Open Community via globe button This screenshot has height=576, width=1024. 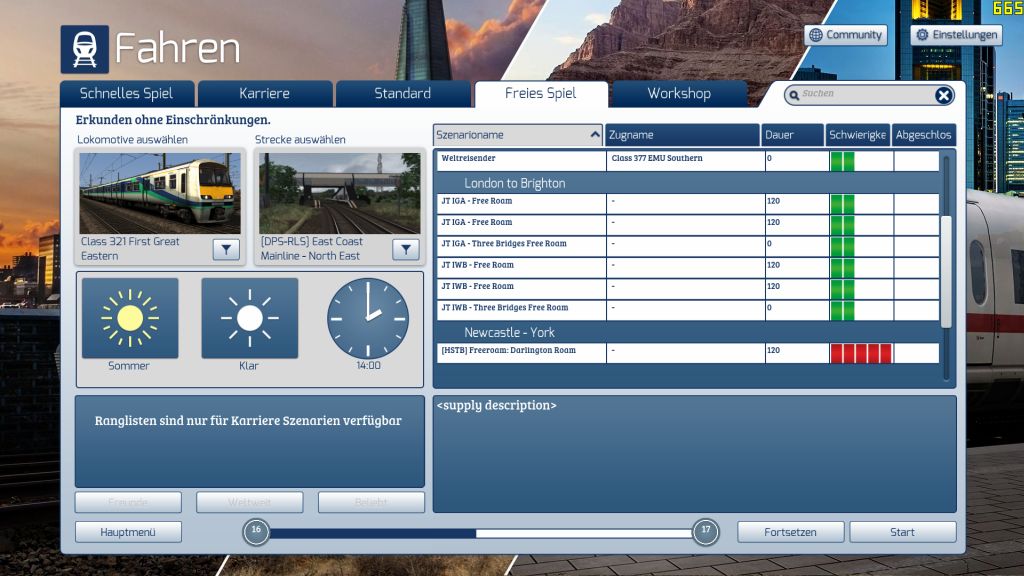[845, 35]
